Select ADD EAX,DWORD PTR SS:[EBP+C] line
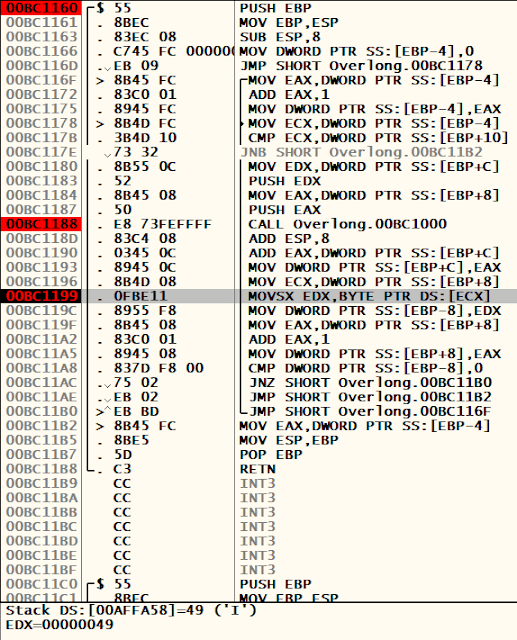This screenshot has width=517, height=640. (374, 253)
